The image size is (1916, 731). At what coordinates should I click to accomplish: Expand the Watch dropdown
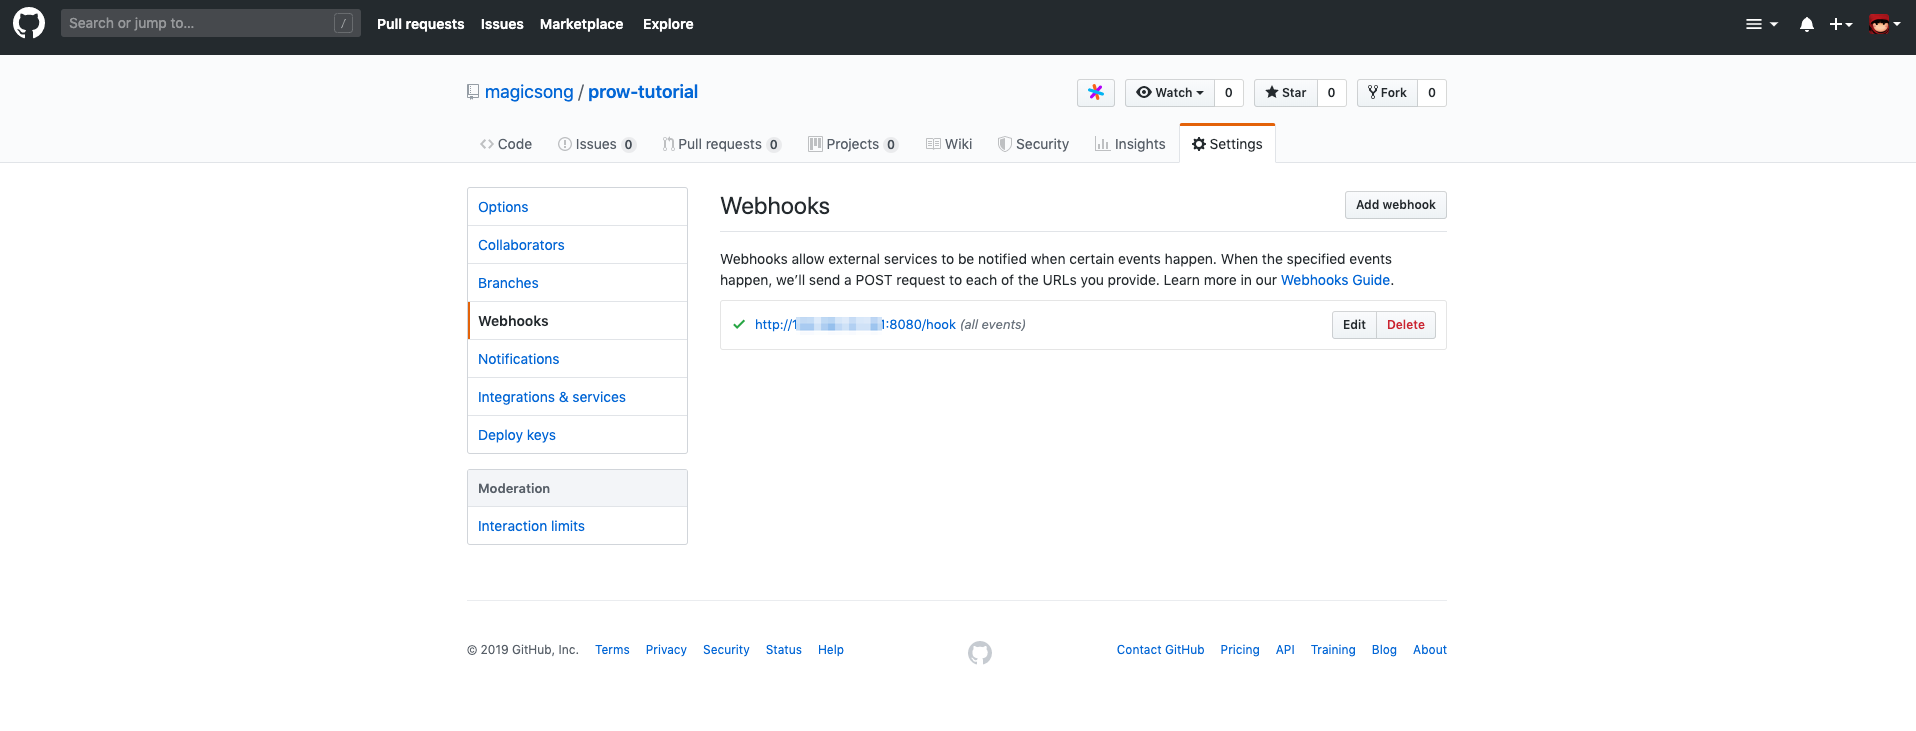[1170, 92]
